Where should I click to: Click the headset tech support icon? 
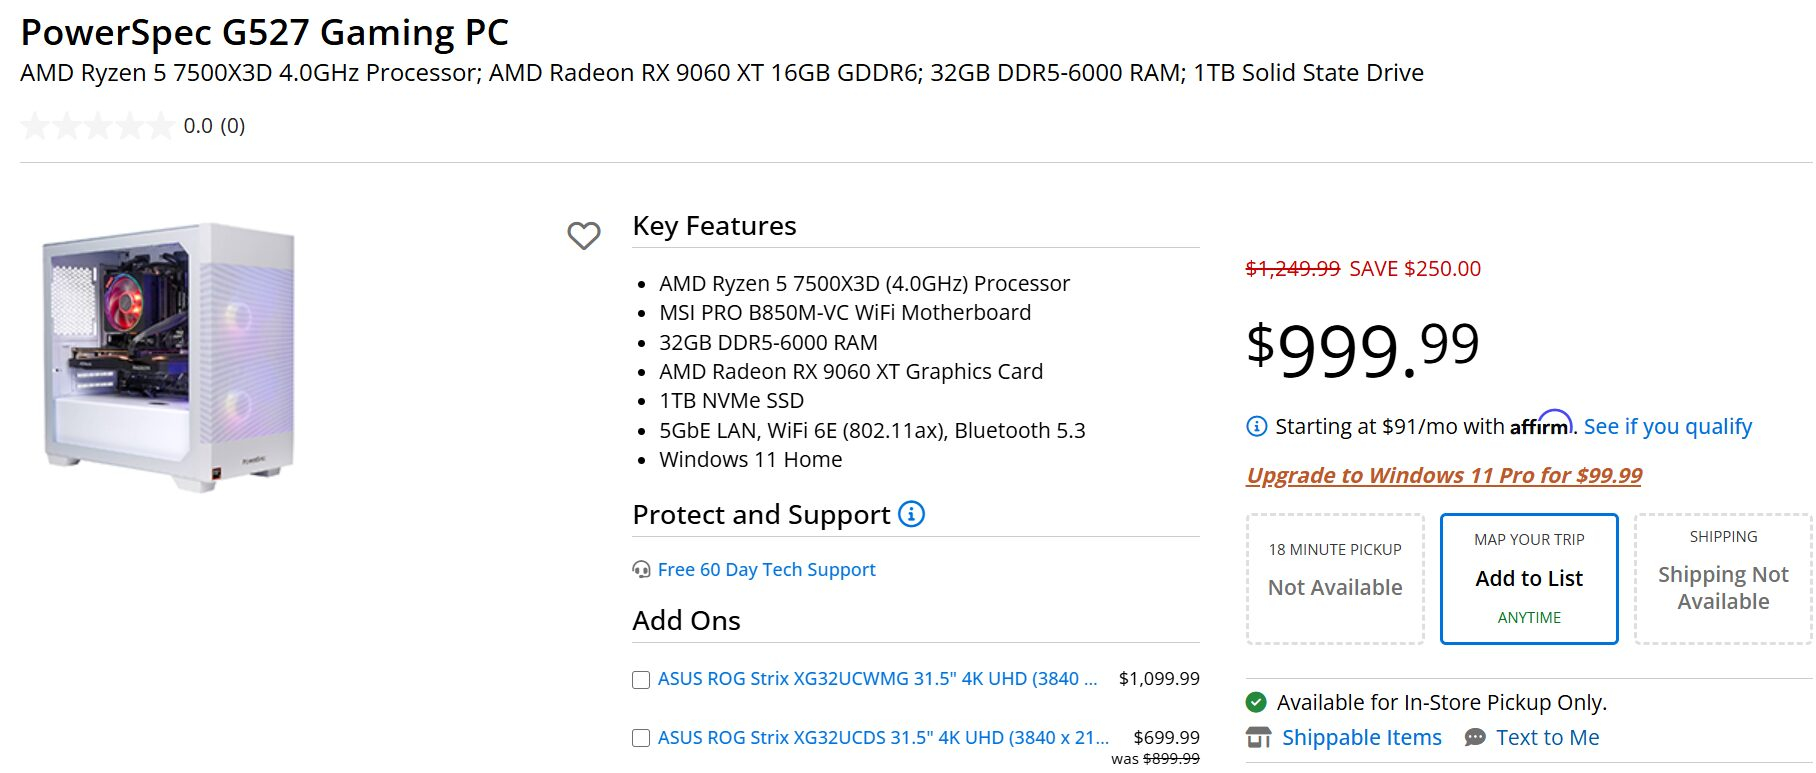[x=641, y=570]
